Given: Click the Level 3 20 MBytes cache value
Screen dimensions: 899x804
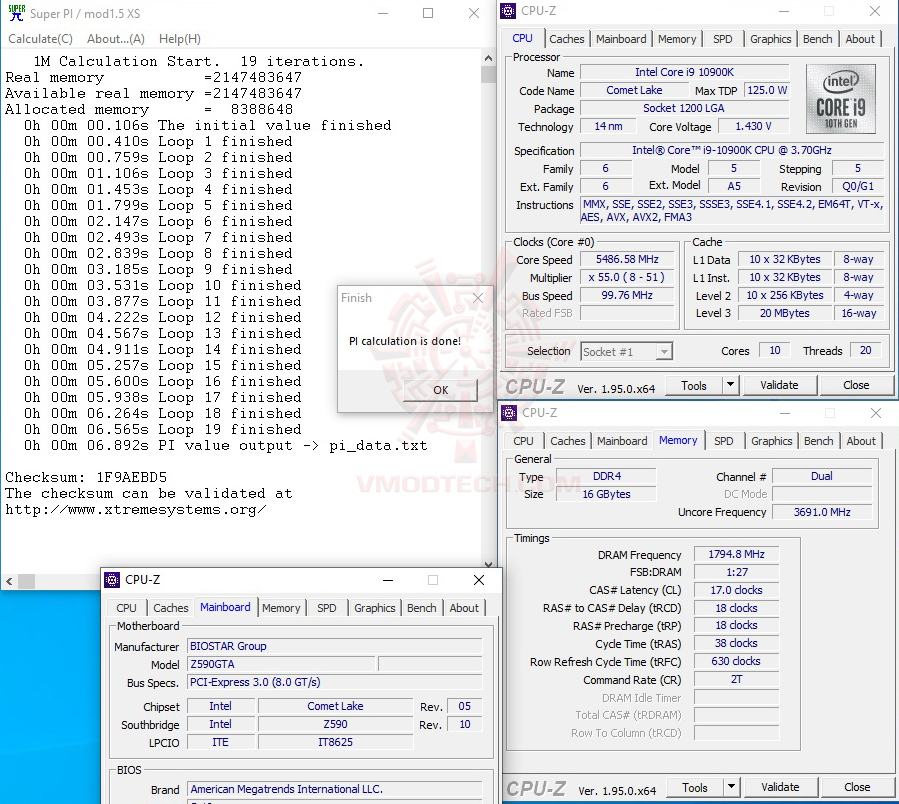Looking at the screenshot, I should [x=785, y=313].
